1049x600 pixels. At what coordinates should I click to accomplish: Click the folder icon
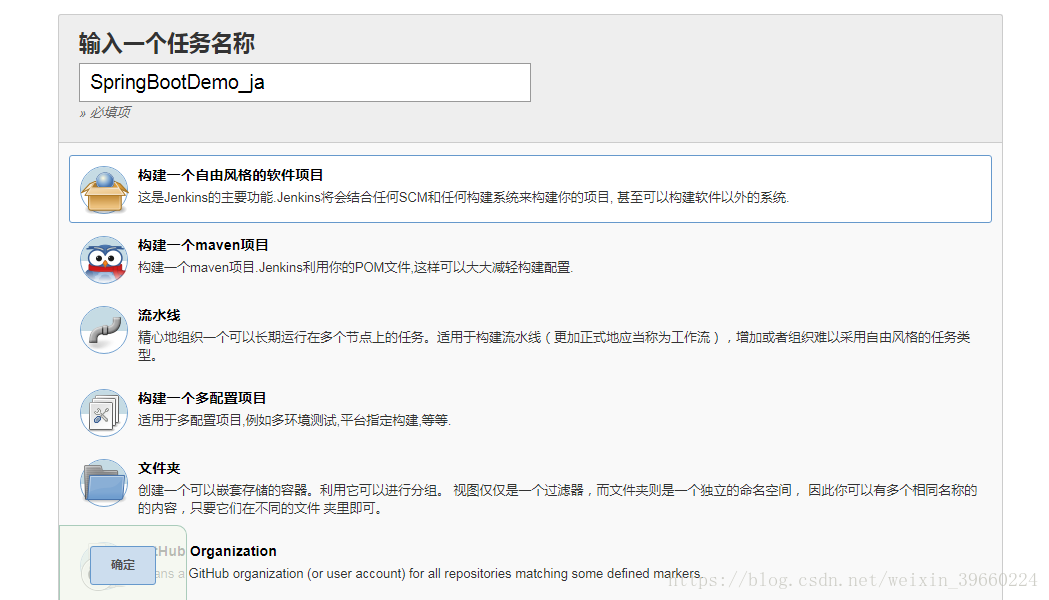coord(104,483)
